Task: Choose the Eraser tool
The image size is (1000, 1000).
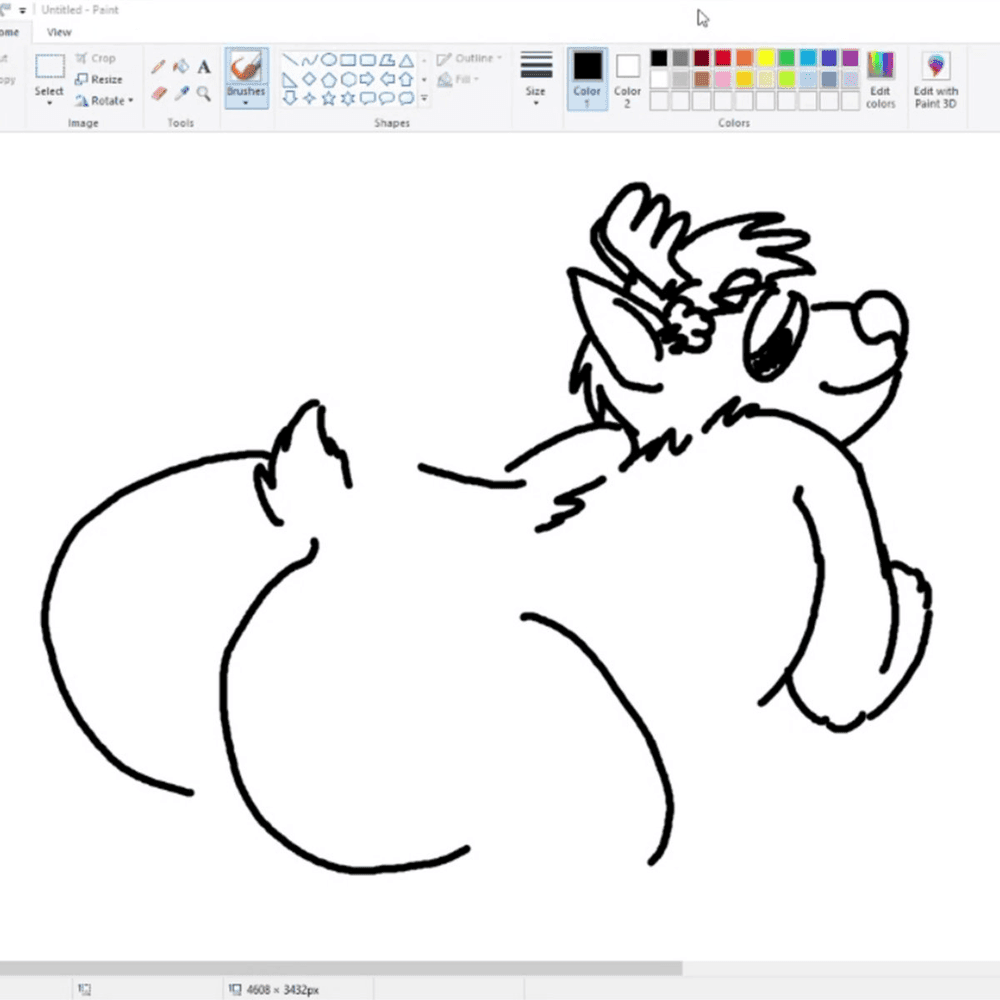Action: pos(158,93)
